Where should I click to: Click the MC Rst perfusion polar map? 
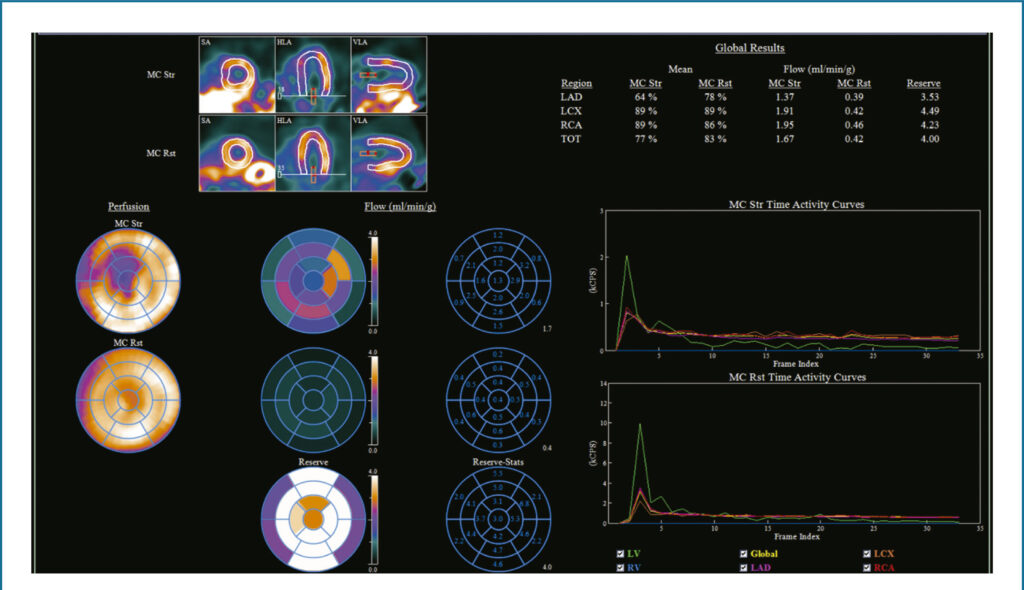coord(128,400)
